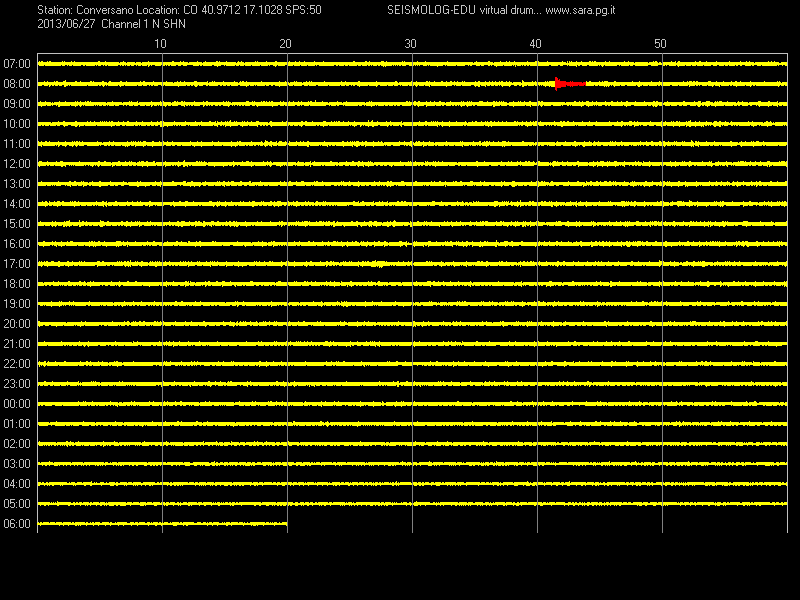Click the Channel 1 N SHN label
Viewport: 800px width, 600px height.
point(143,24)
